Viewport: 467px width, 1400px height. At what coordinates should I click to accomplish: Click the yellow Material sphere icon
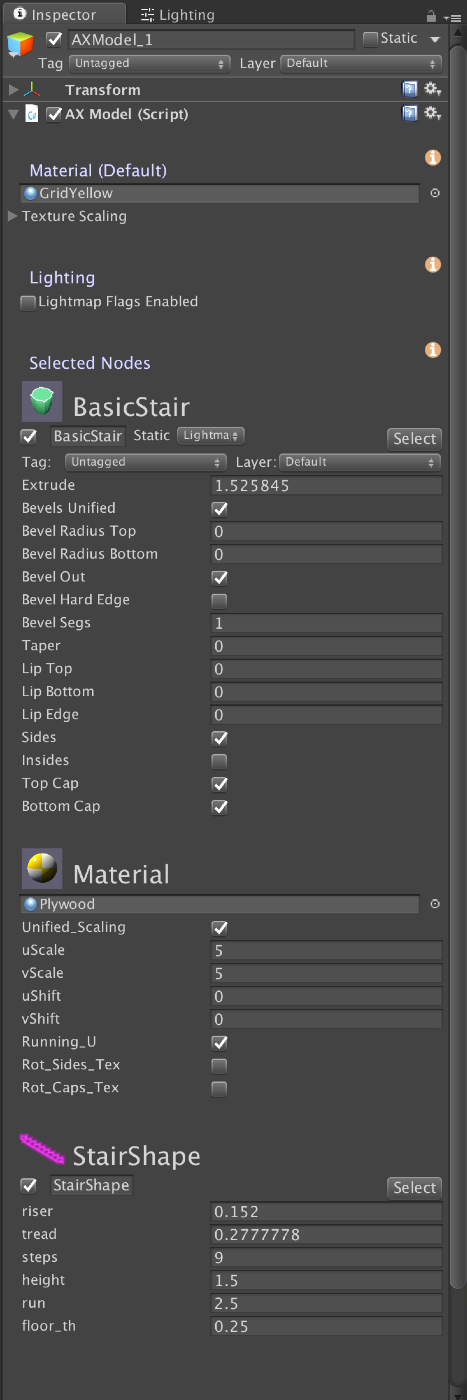click(x=42, y=868)
